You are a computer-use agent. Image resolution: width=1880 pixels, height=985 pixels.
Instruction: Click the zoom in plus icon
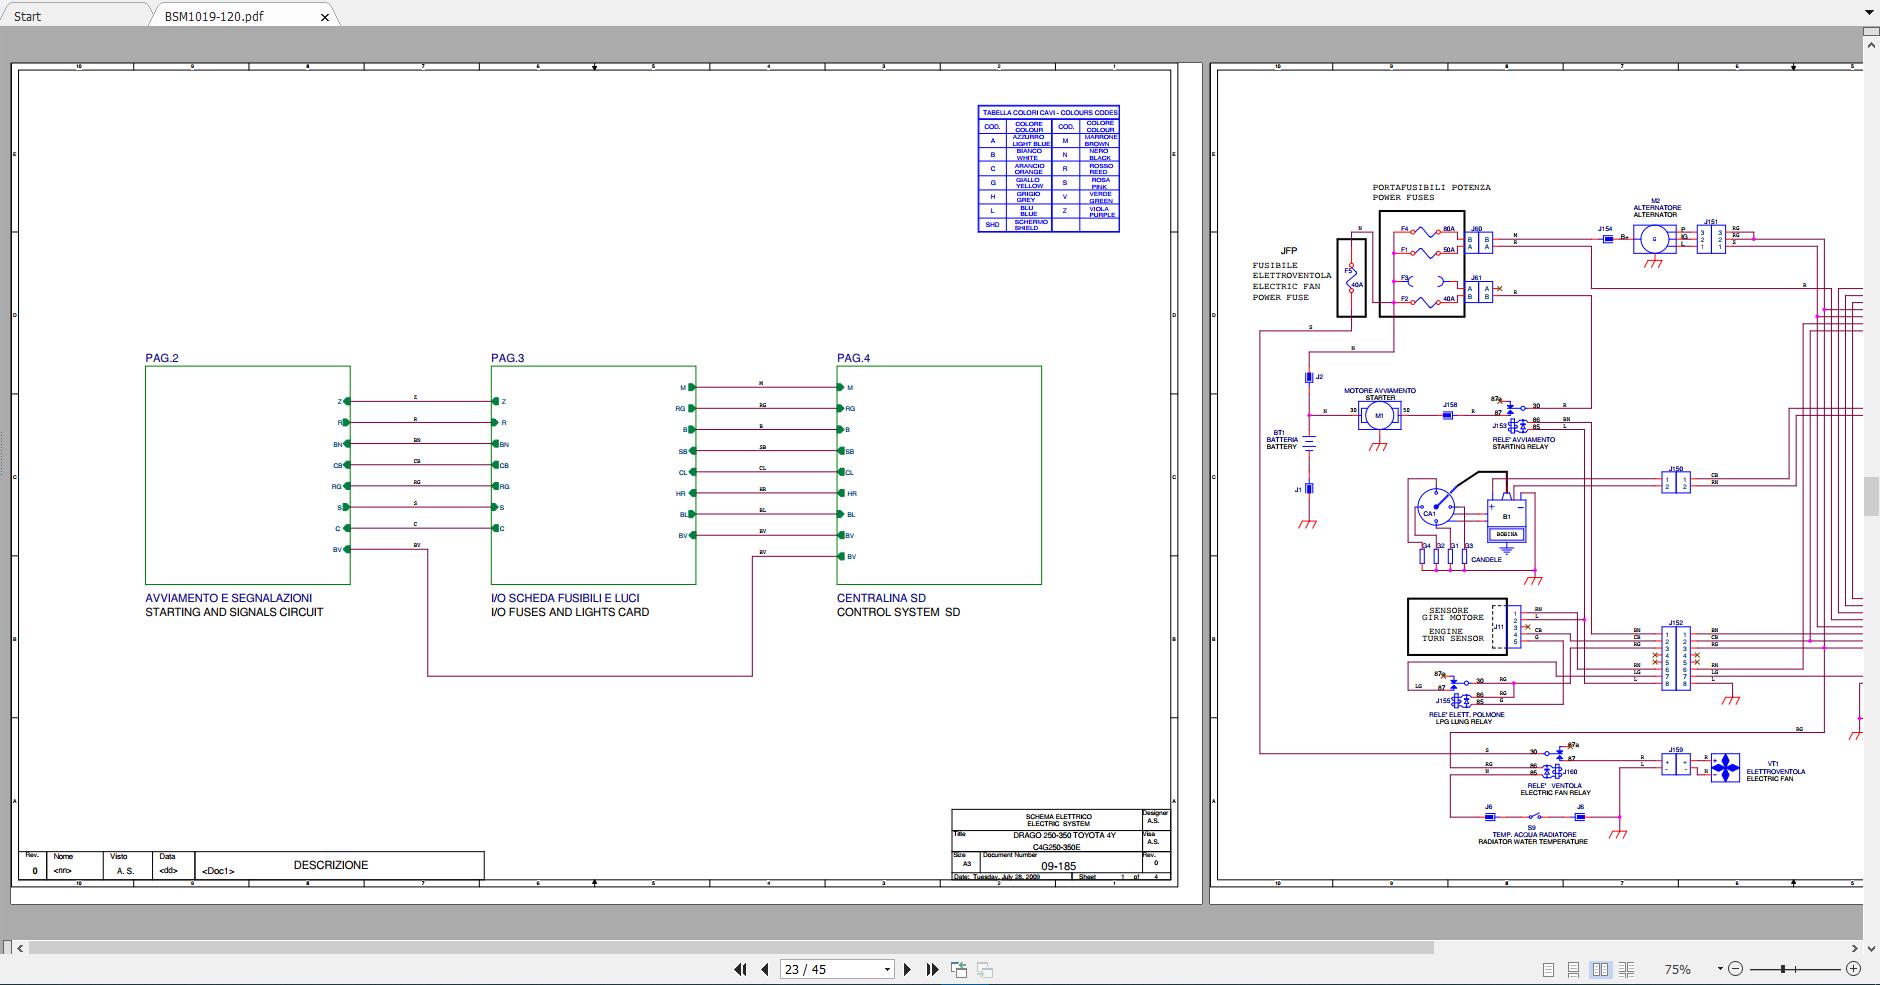click(1853, 969)
